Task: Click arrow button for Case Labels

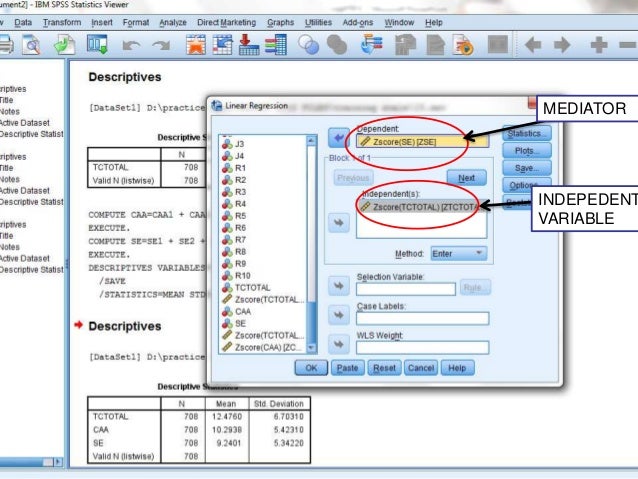Action: [339, 315]
